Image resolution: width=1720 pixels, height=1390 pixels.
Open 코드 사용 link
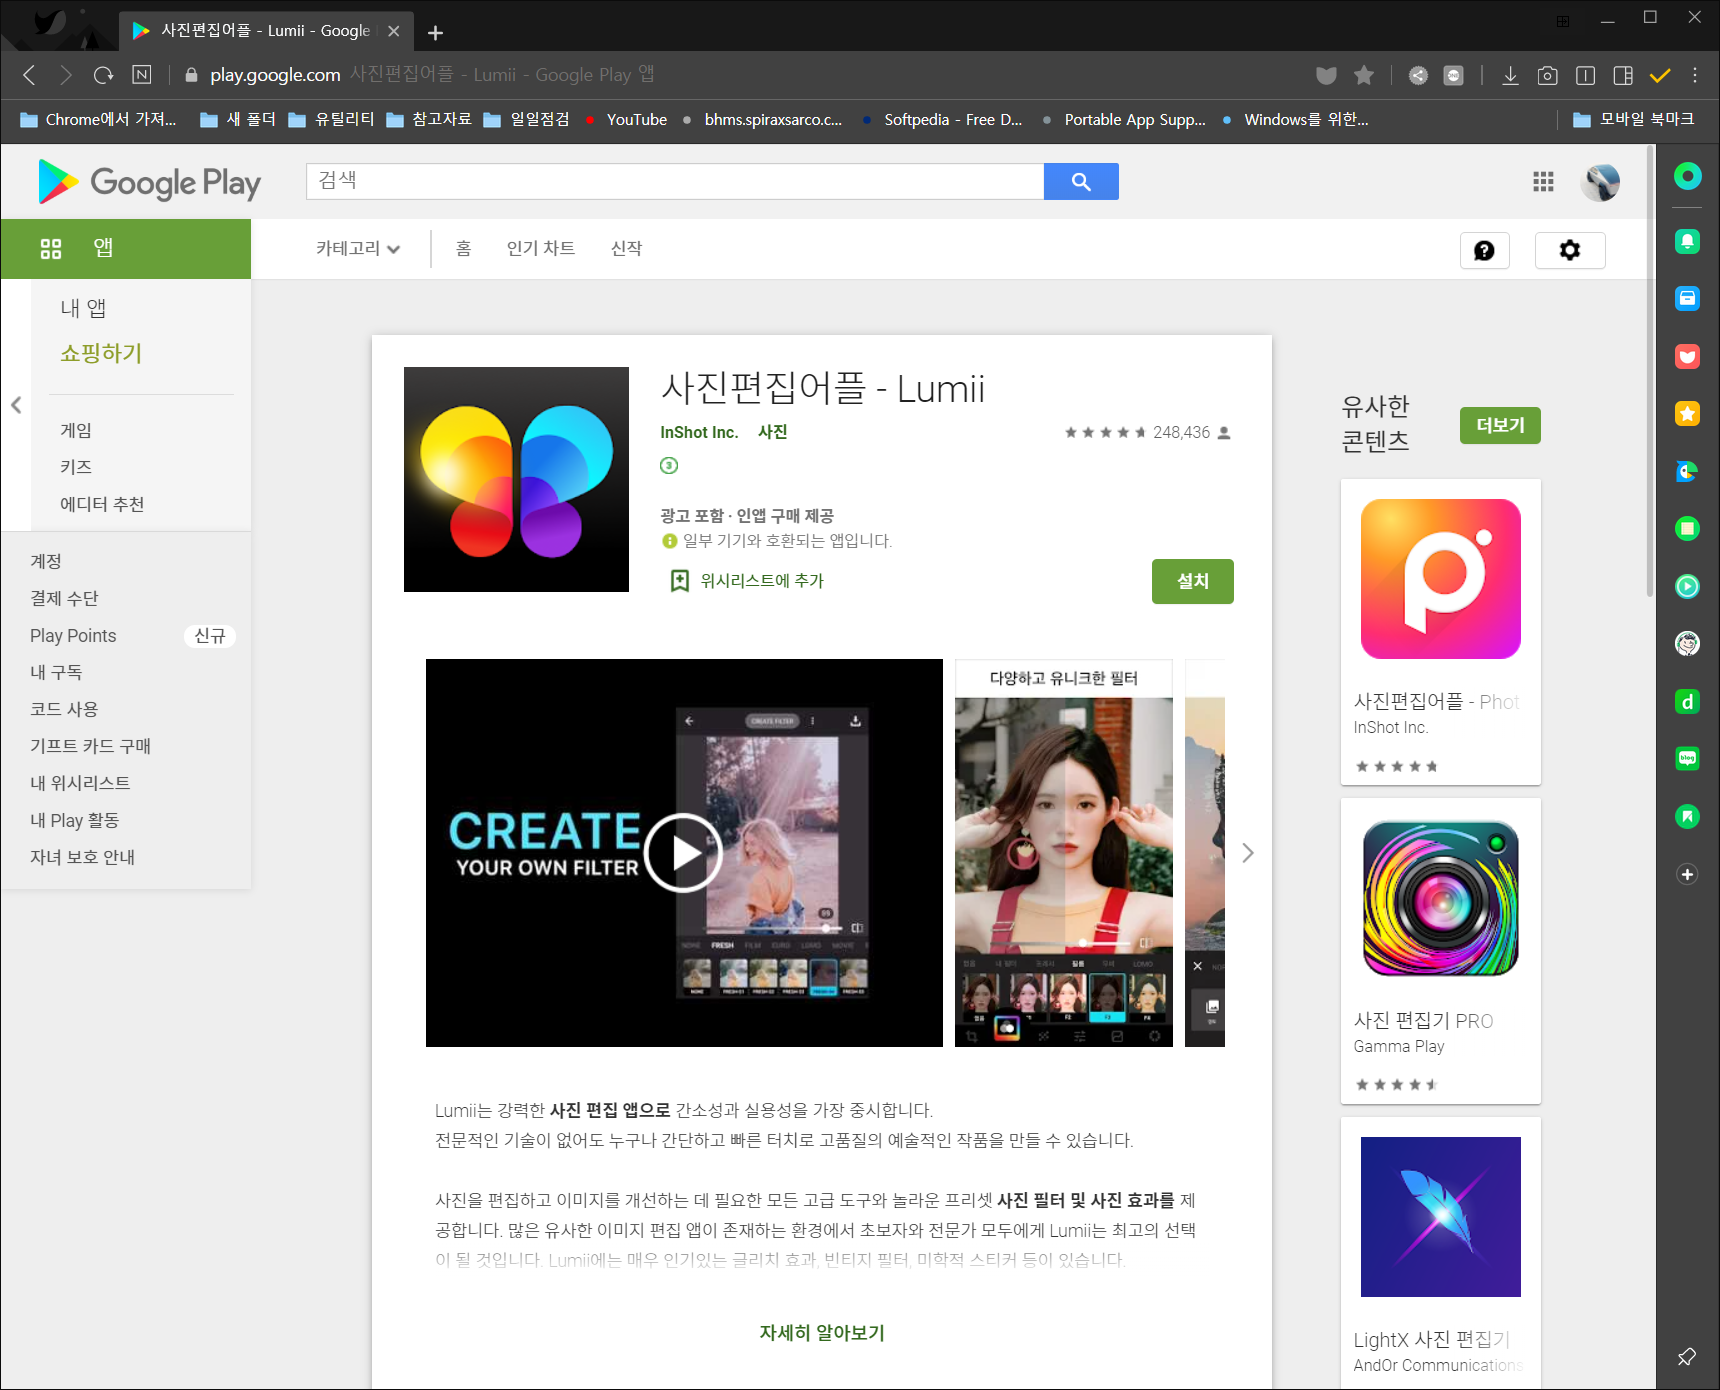[x=64, y=709]
